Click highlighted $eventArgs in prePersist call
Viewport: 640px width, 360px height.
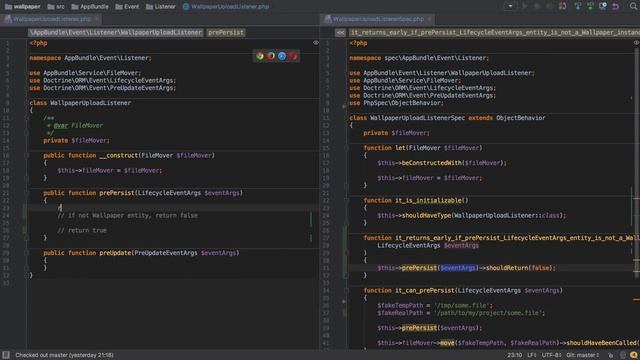(458, 268)
